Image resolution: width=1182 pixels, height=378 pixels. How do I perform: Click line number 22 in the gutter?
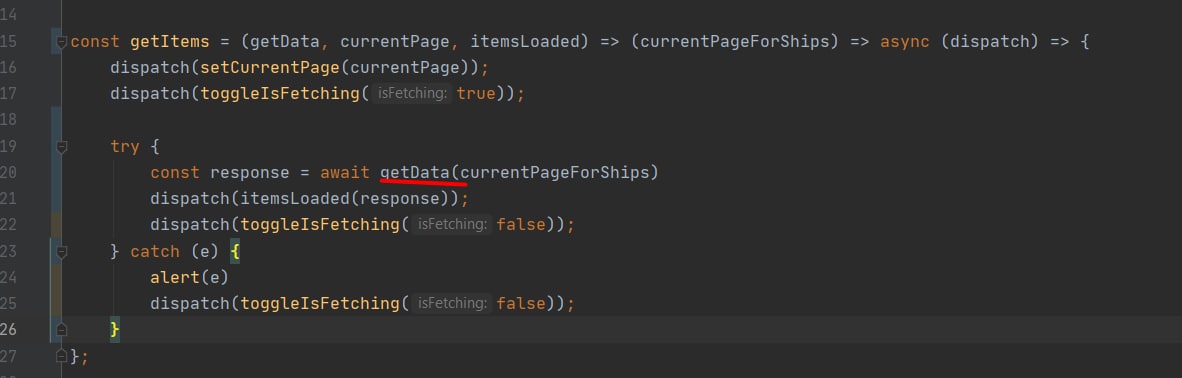point(8,225)
